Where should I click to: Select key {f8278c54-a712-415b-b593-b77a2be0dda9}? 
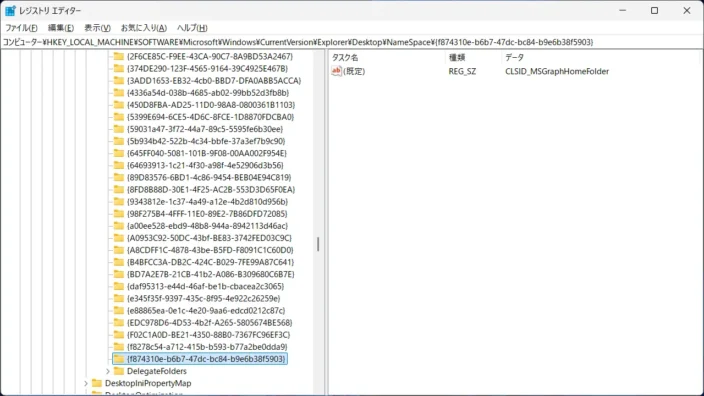[x=207, y=347]
